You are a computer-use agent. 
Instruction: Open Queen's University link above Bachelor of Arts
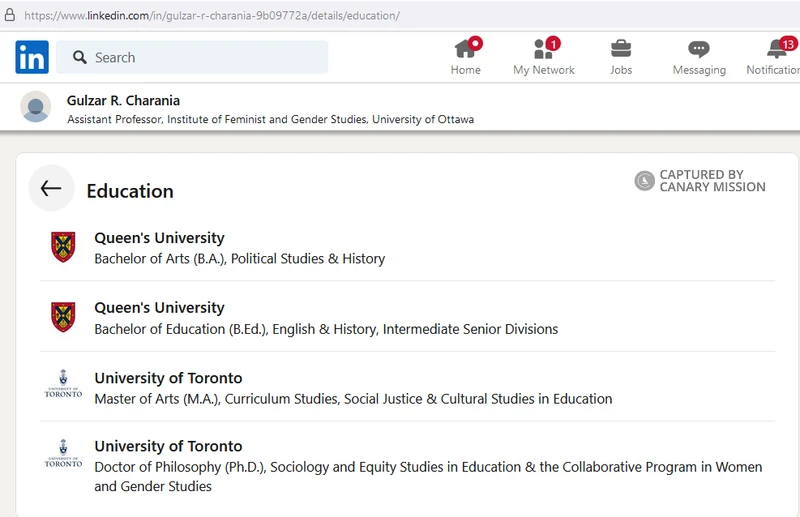tap(159, 238)
